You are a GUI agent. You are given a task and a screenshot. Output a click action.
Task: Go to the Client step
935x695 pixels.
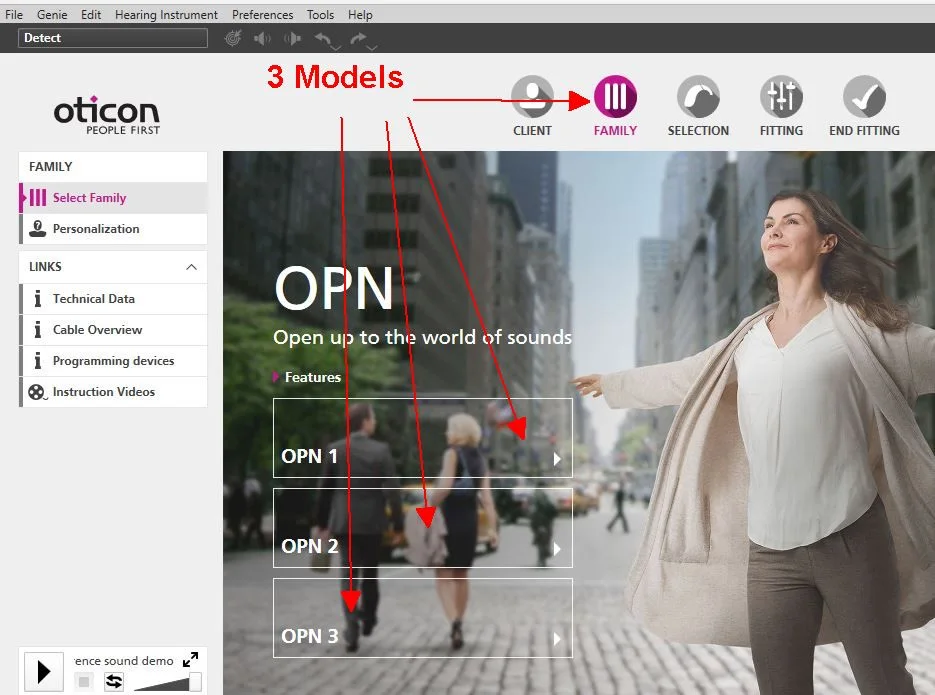click(532, 106)
